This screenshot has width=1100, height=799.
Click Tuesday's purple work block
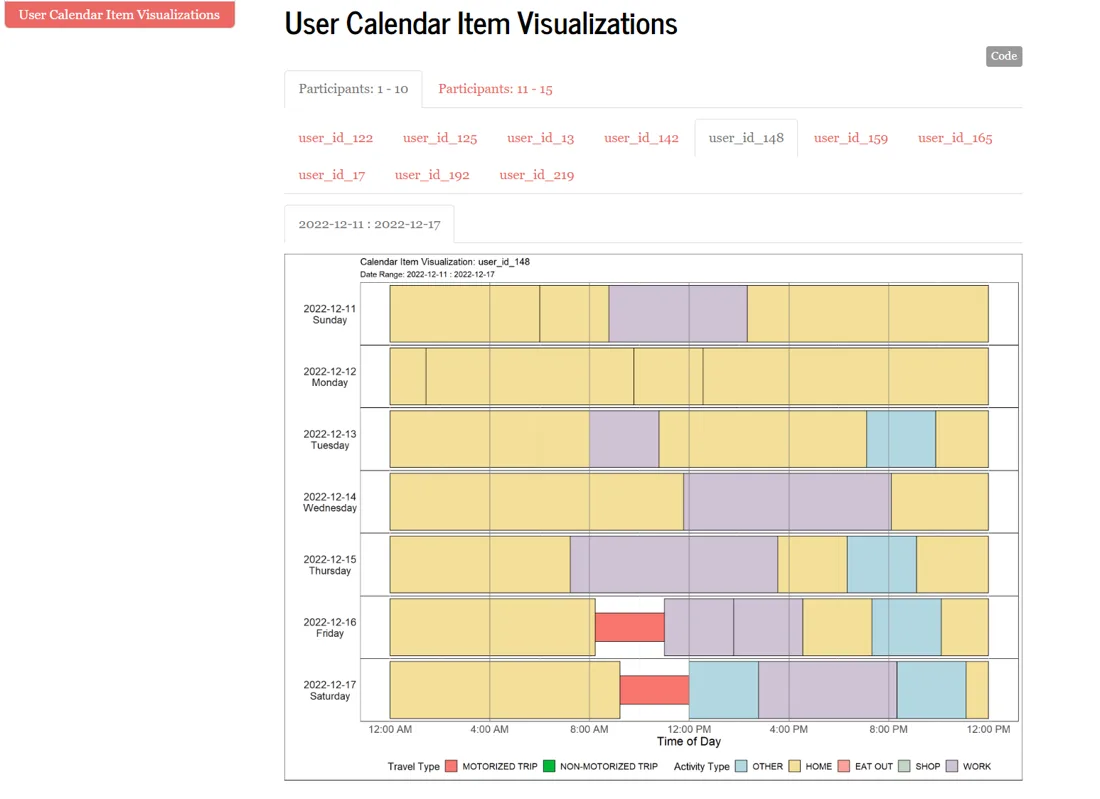[624, 439]
